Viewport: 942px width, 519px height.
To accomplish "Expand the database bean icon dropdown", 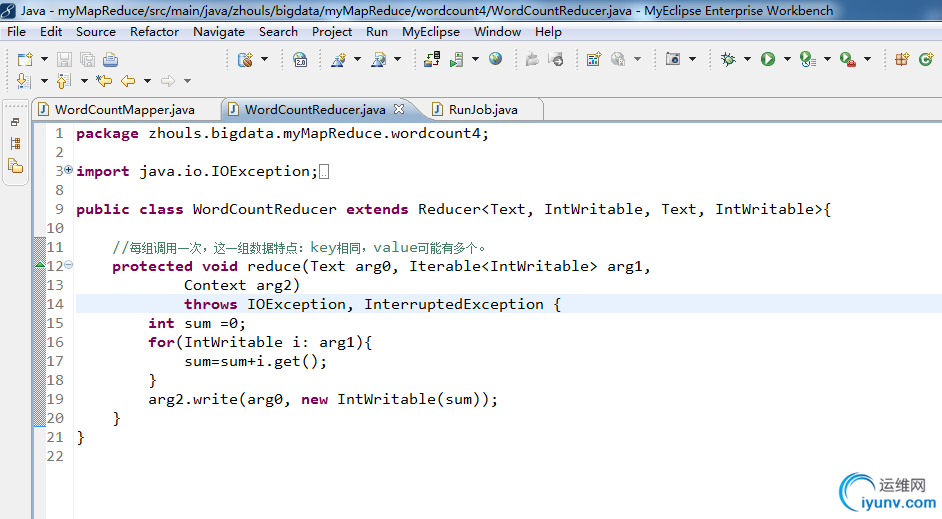I will point(264,59).
